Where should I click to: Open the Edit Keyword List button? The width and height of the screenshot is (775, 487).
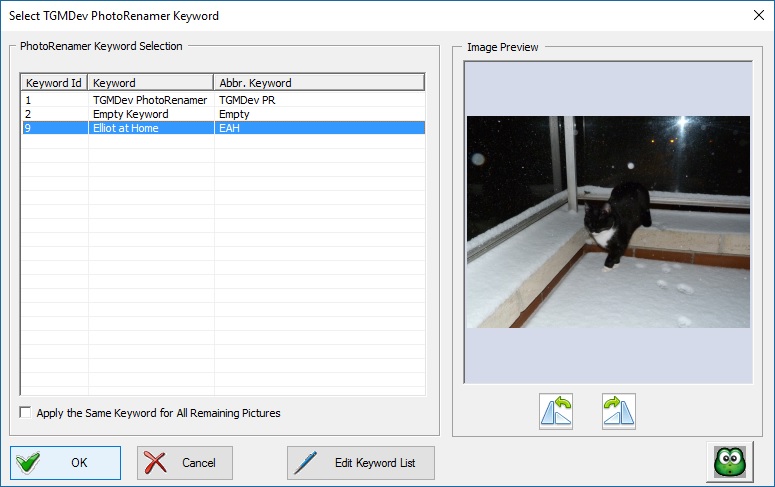361,463
